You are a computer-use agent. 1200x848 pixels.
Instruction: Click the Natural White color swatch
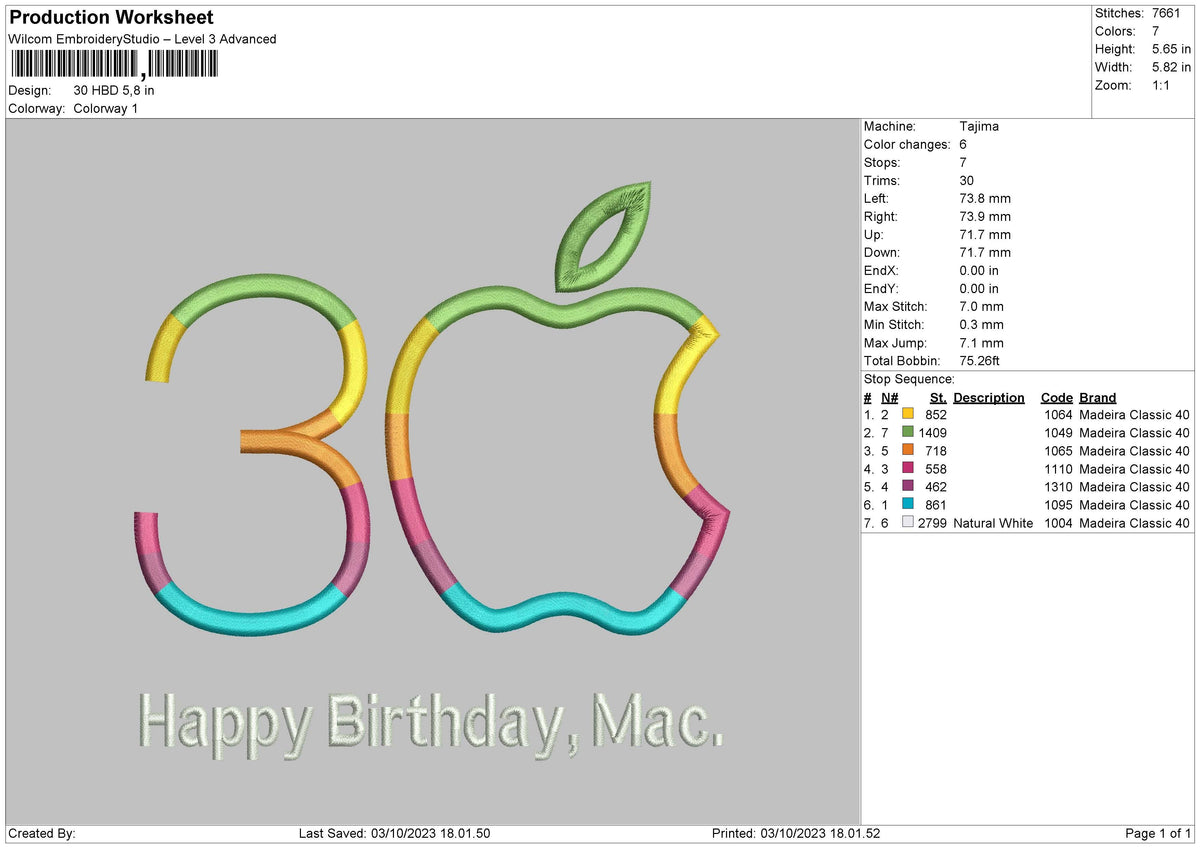(x=908, y=523)
